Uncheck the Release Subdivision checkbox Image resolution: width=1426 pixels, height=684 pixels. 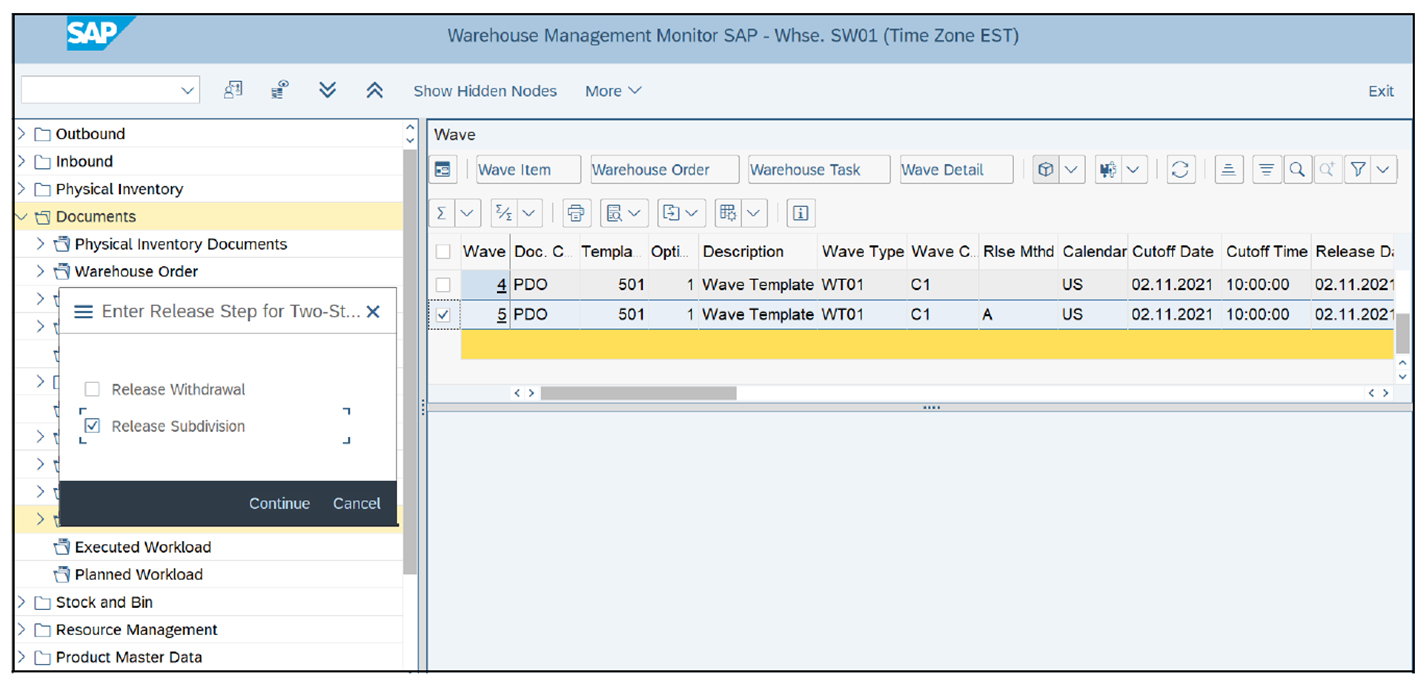click(93, 425)
